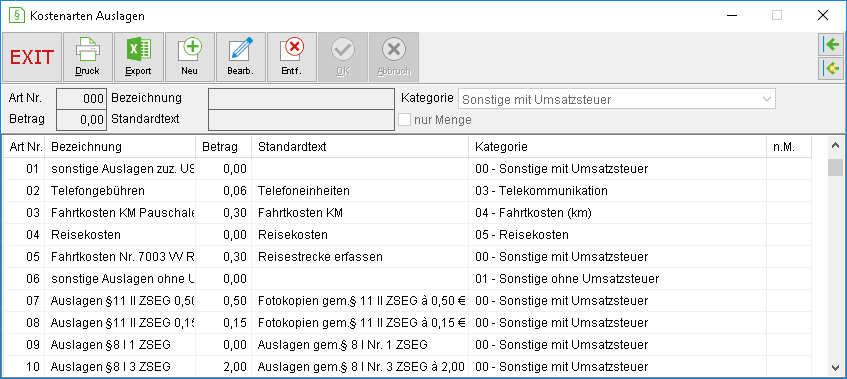Image resolution: width=847 pixels, height=379 pixels.
Task: Select the Auslagen §8 I 3 ZSEG row
Action: pyautogui.click(x=408, y=367)
